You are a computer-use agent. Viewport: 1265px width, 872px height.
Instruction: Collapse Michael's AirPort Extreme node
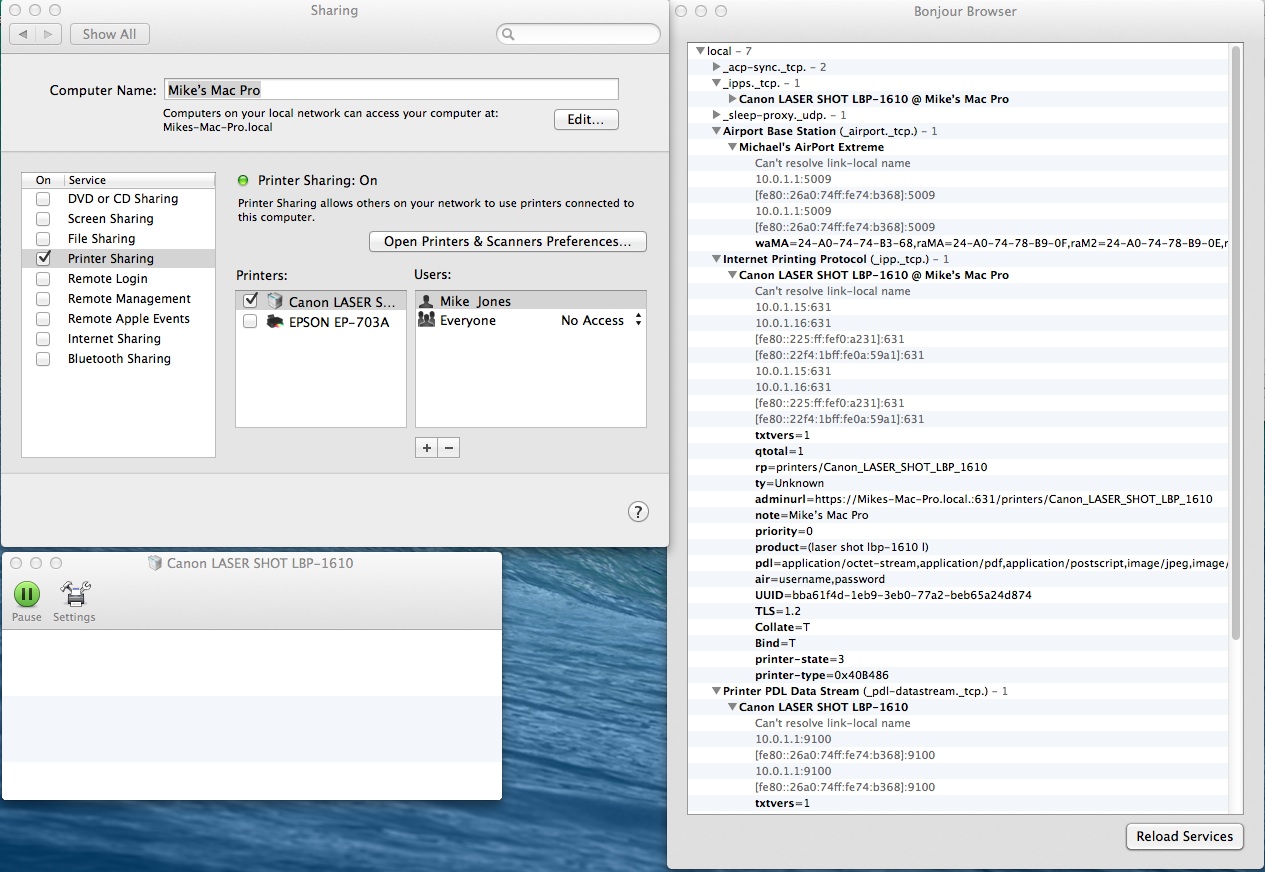pos(732,147)
